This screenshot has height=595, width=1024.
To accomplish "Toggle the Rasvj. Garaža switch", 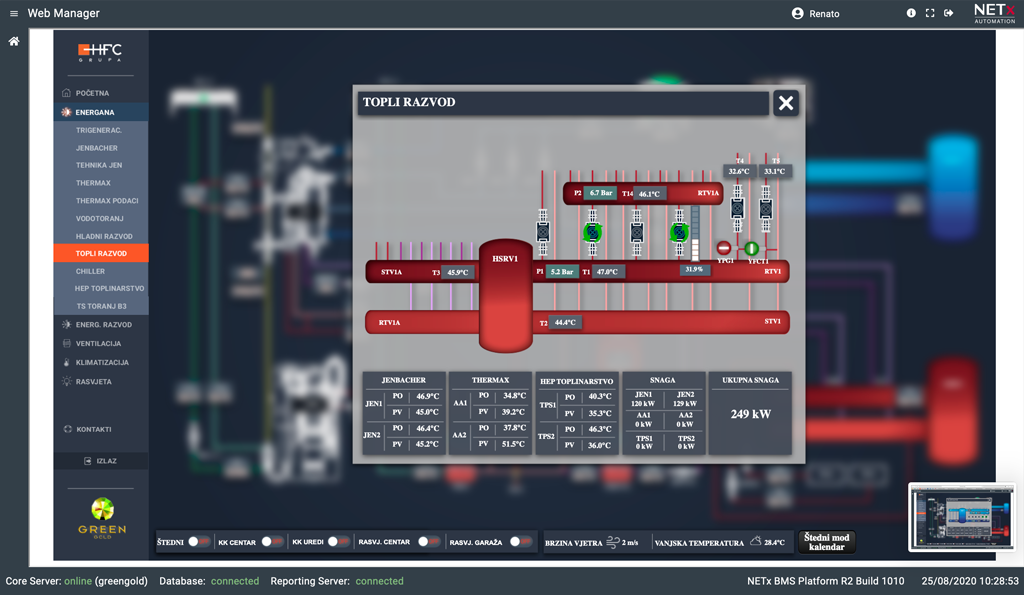I will point(520,542).
